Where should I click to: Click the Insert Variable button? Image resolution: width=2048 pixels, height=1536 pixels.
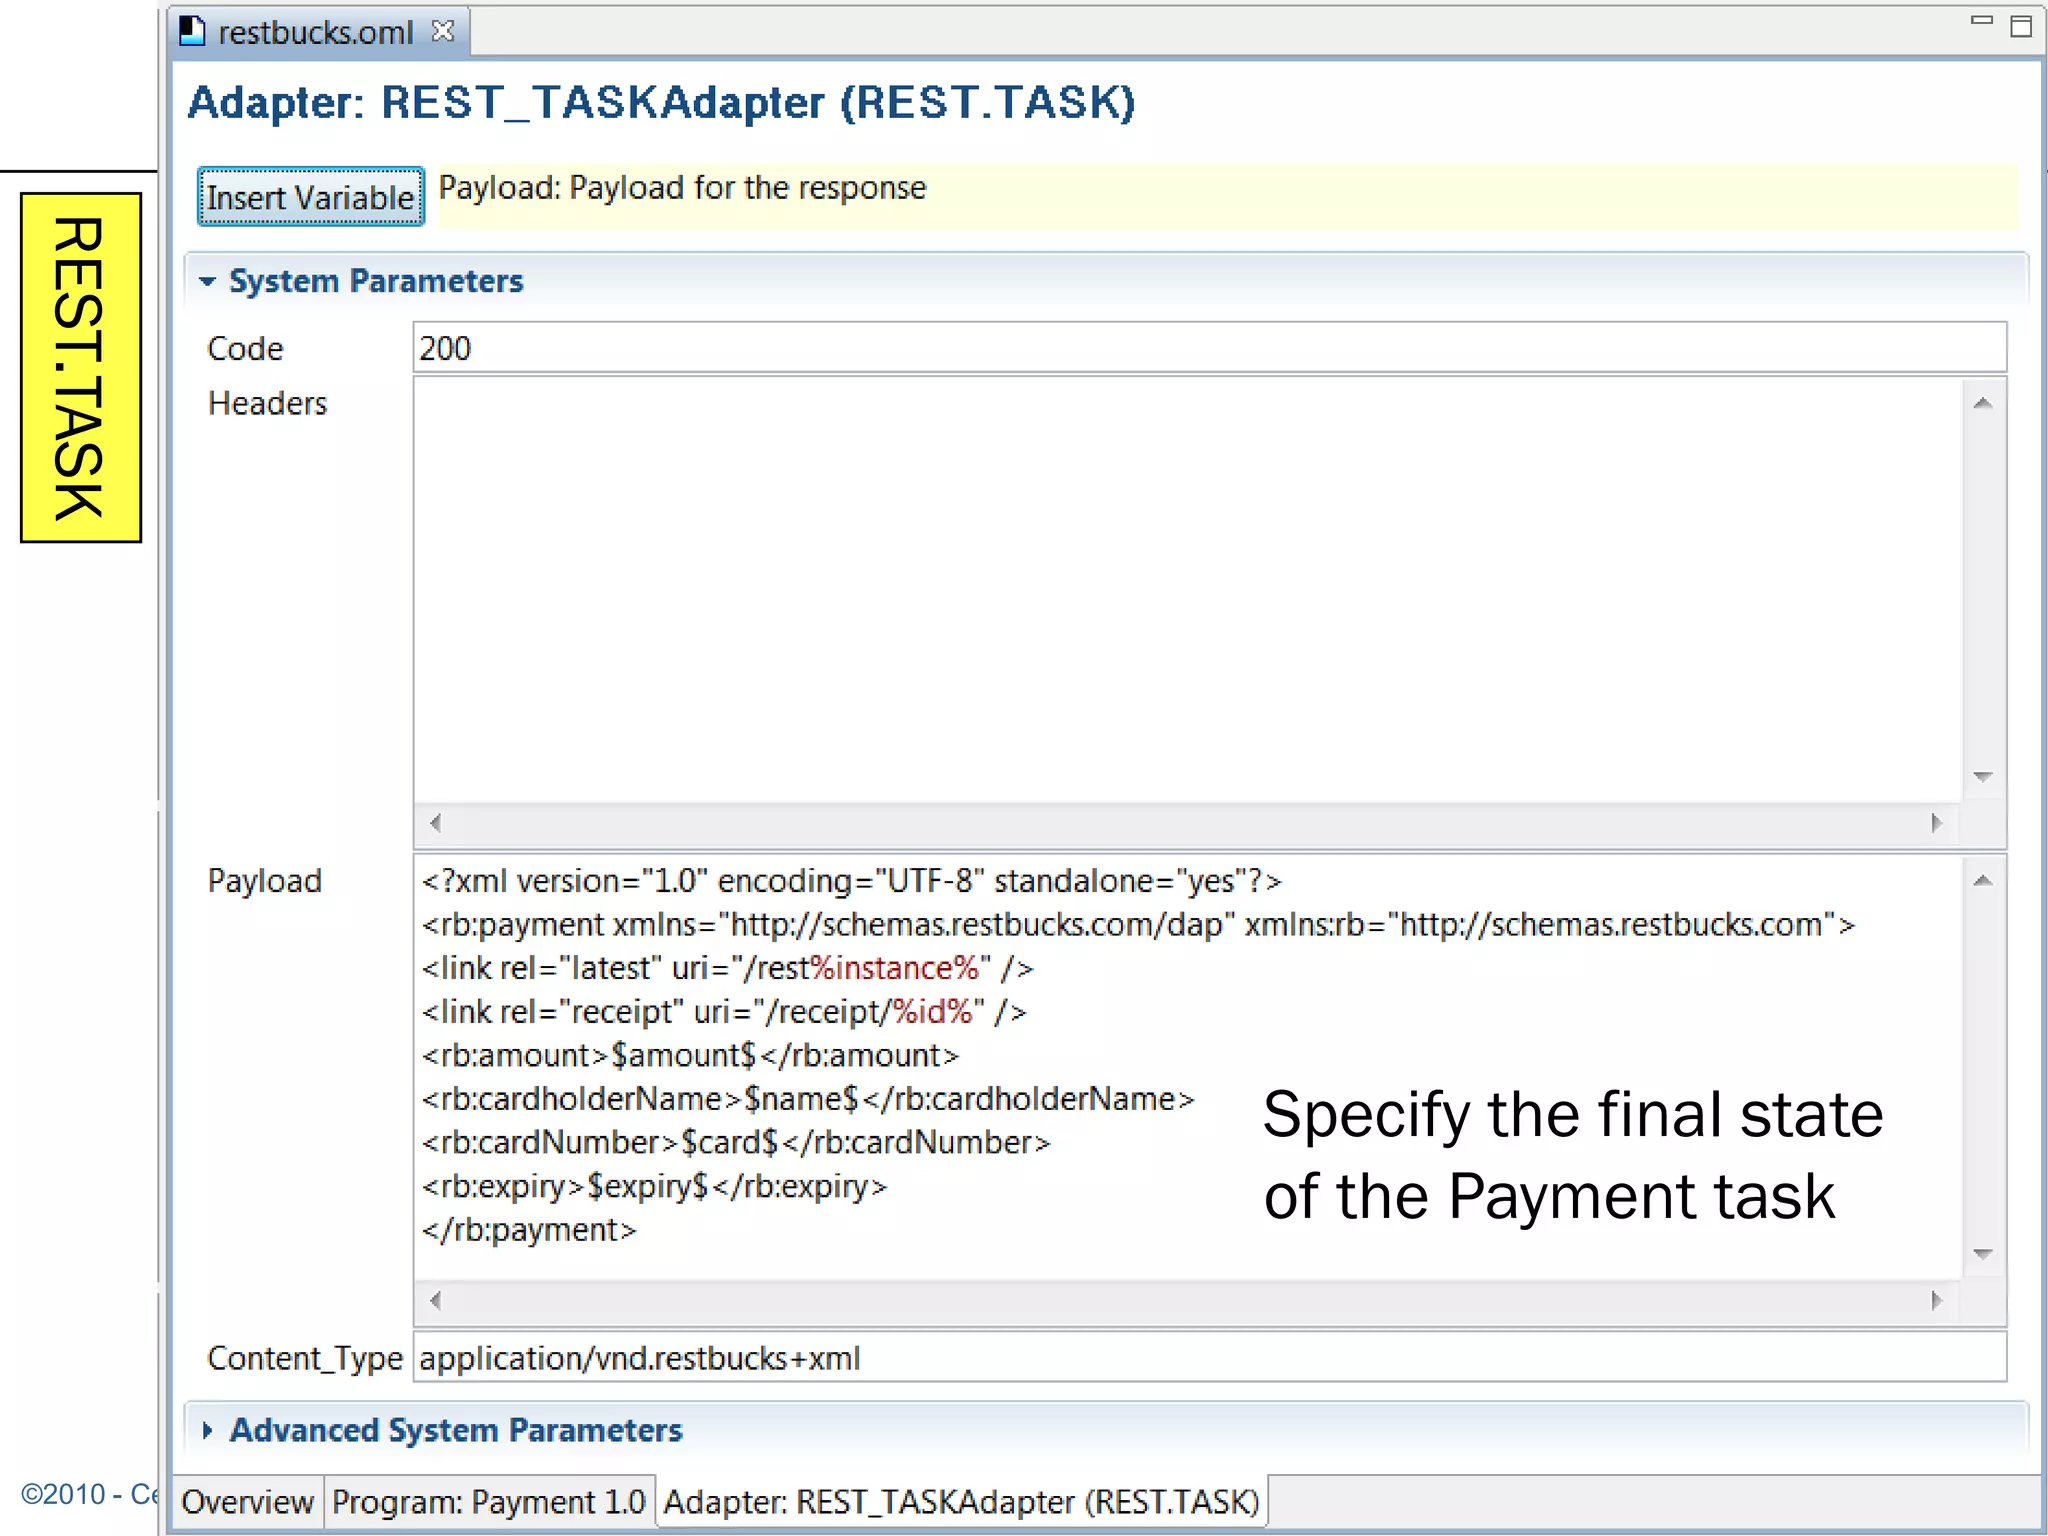311,197
